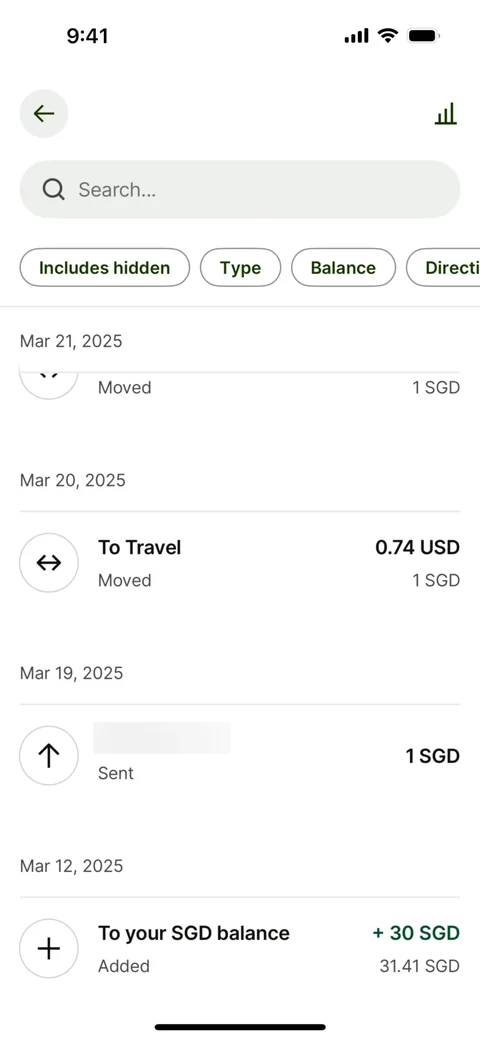480x1040 pixels.
Task: Tap the Mar 21 Moved 1 SGD row
Action: (x=240, y=387)
